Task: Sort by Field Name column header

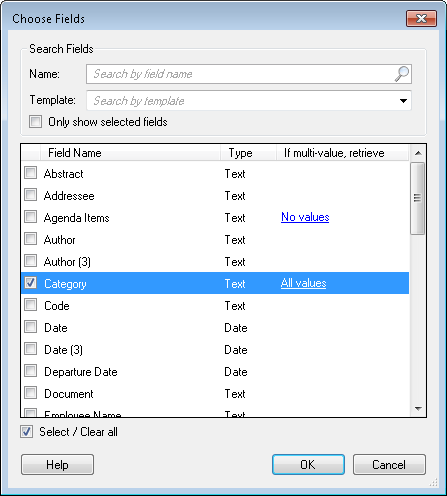Action: coord(130,153)
